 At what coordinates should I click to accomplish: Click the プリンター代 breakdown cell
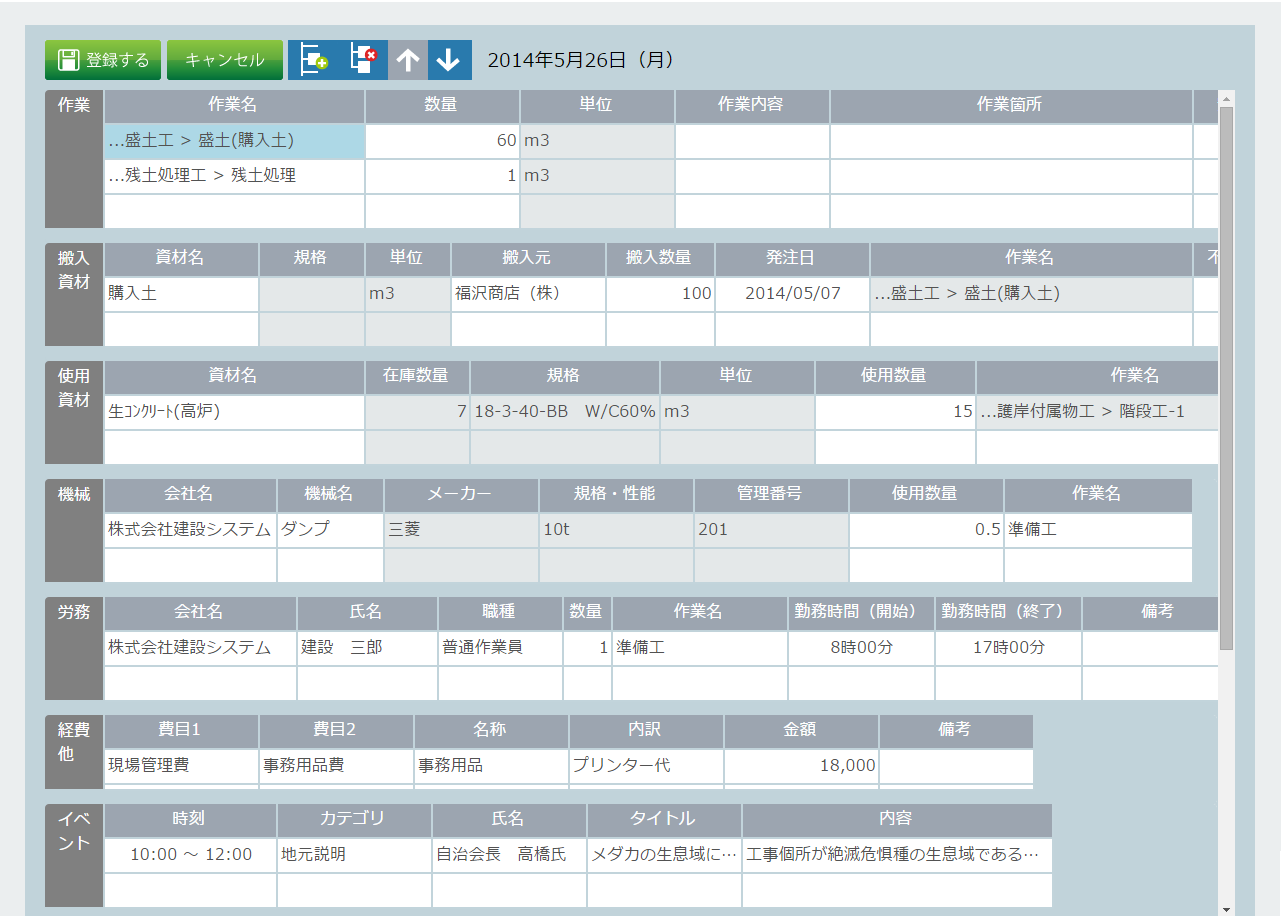pyautogui.click(x=646, y=766)
